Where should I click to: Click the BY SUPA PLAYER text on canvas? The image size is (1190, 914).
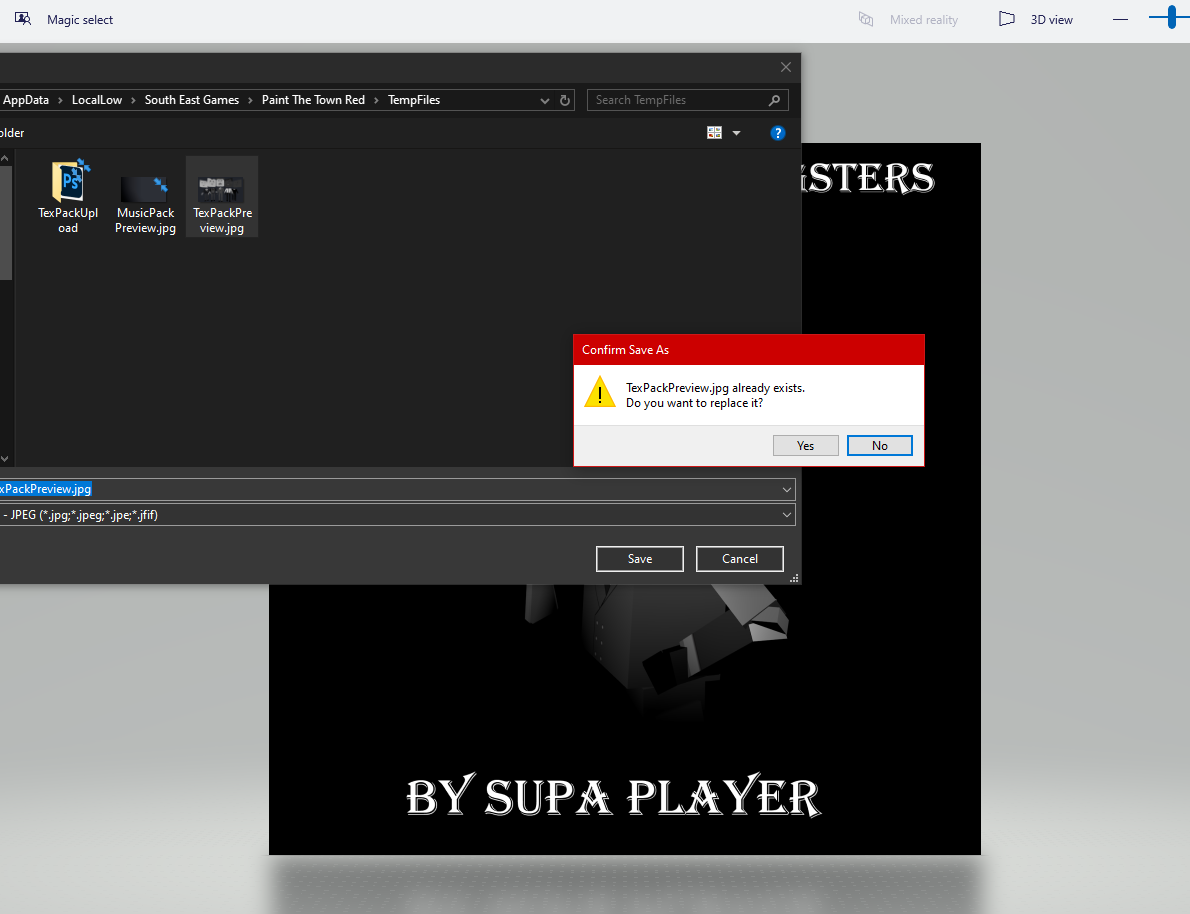pos(613,796)
